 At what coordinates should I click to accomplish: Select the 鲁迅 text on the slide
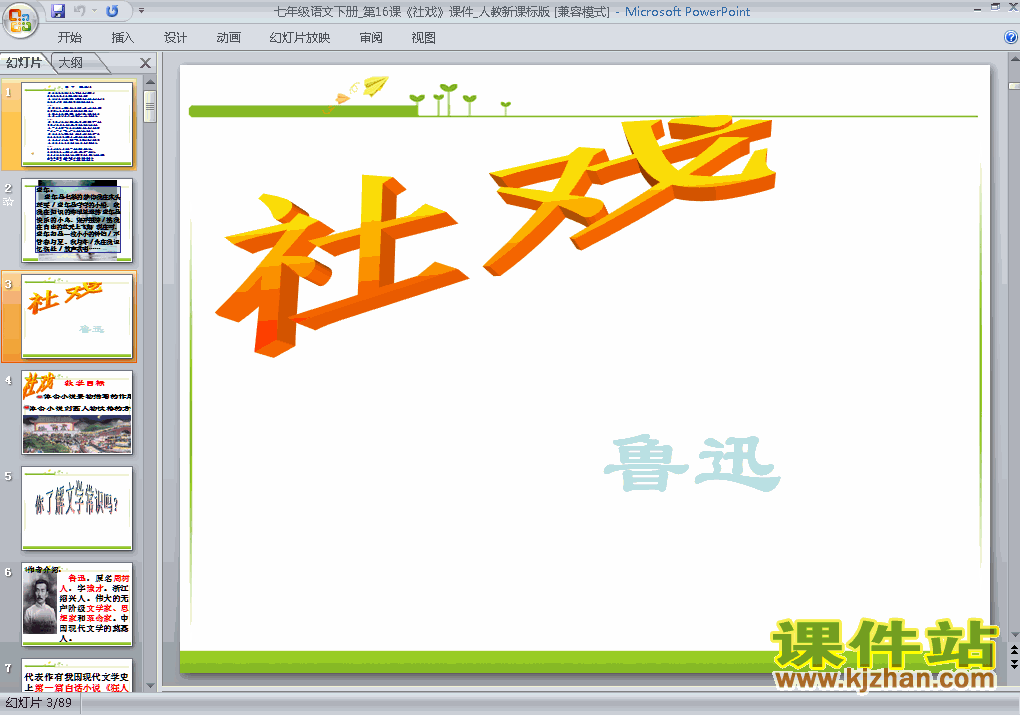(x=692, y=464)
